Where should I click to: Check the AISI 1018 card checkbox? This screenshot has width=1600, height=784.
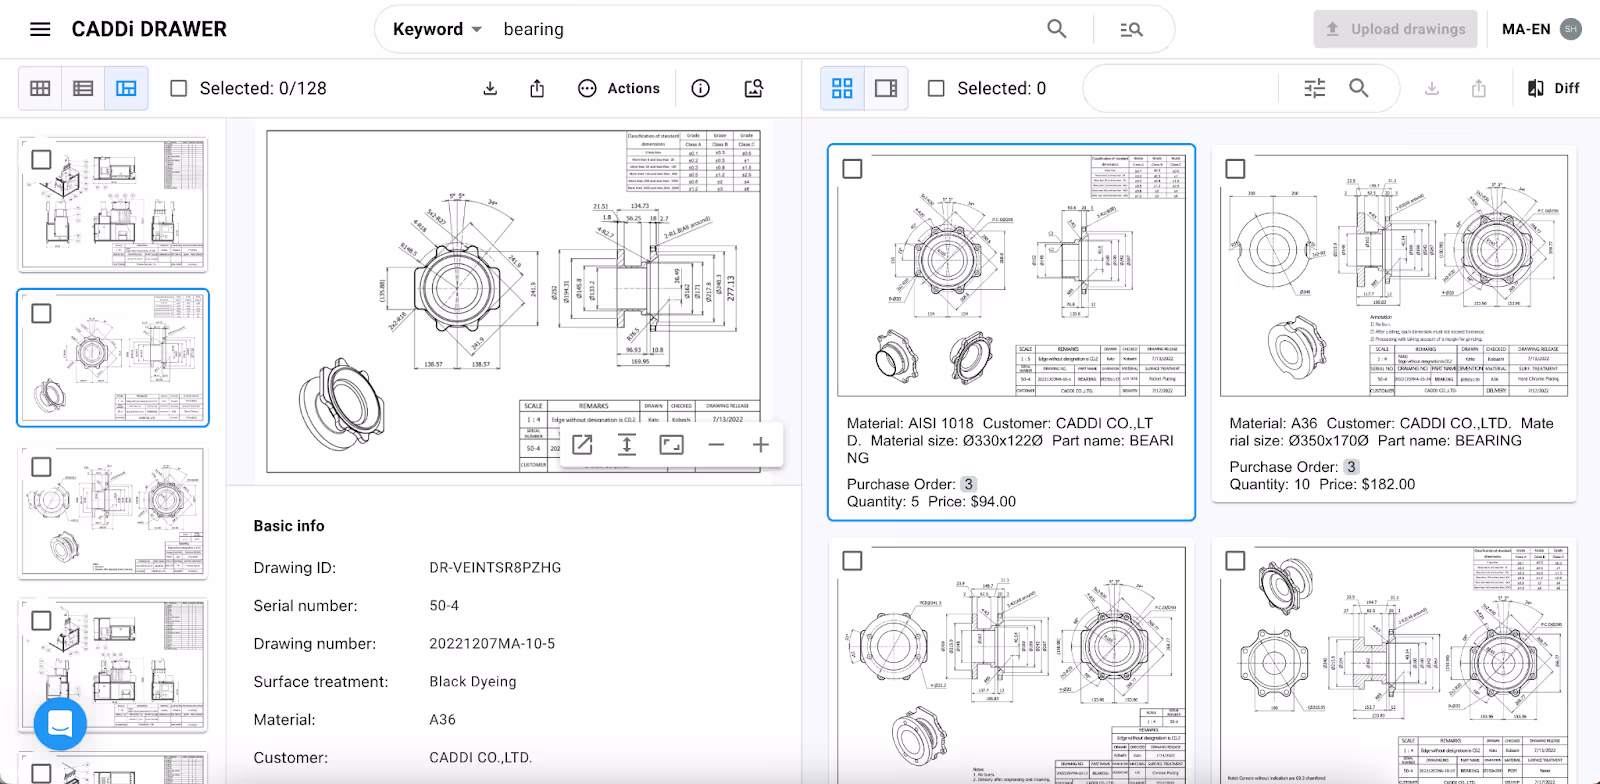(852, 169)
